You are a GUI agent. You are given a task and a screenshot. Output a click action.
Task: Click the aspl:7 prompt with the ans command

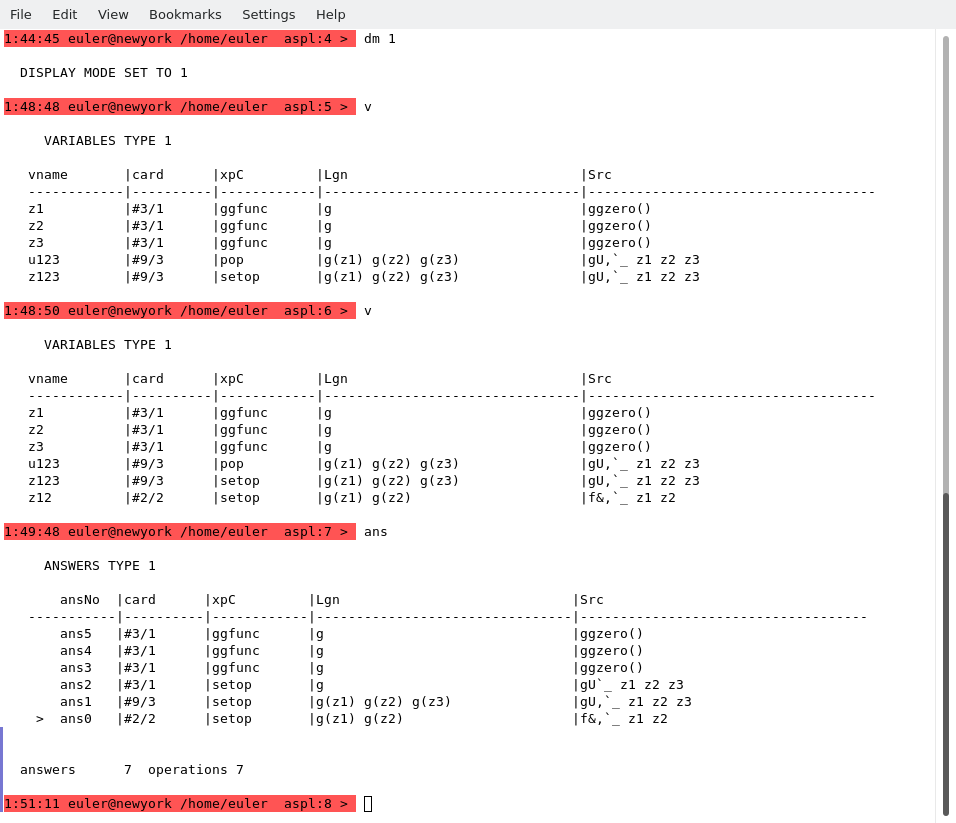pos(180,532)
